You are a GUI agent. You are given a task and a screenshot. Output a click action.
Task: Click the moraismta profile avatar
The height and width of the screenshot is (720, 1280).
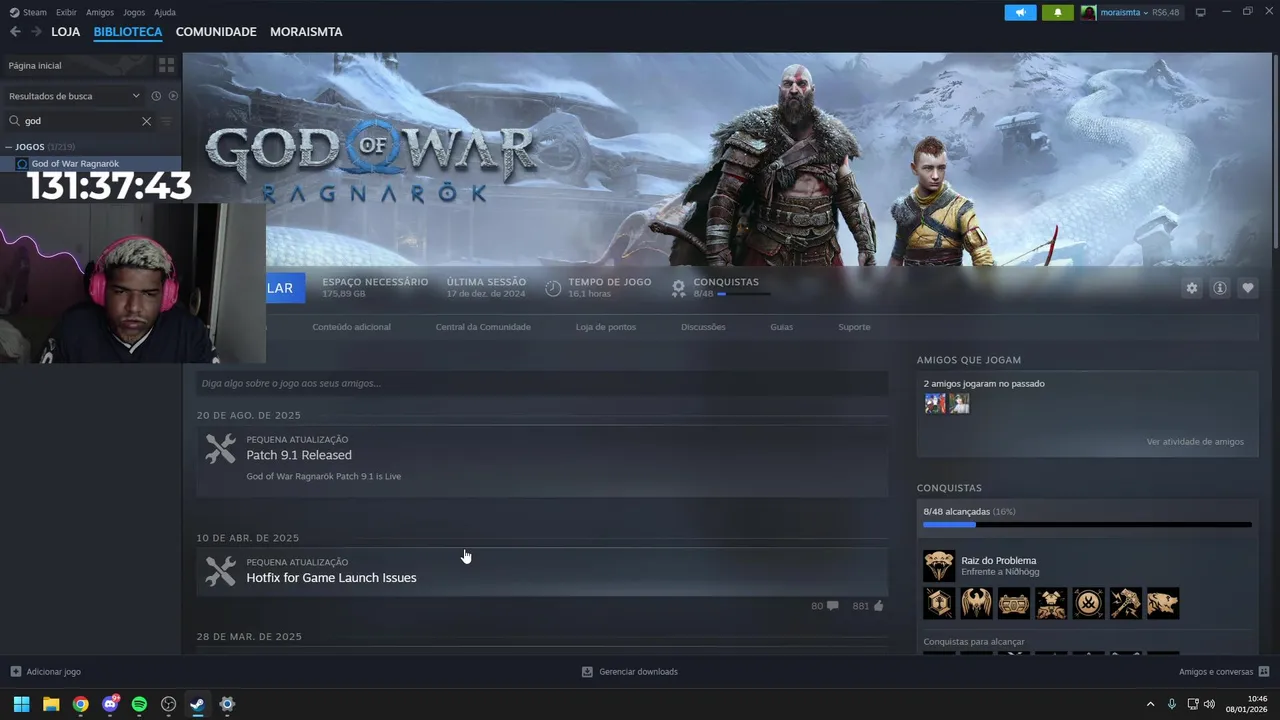1088,13
